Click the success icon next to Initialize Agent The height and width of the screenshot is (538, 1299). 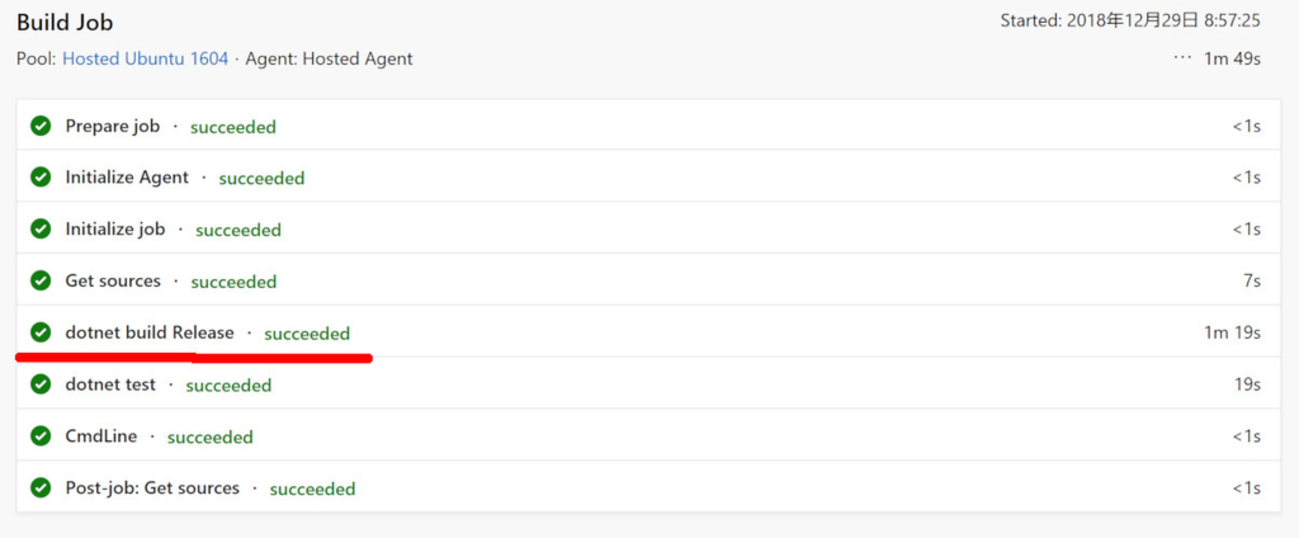[x=40, y=177]
